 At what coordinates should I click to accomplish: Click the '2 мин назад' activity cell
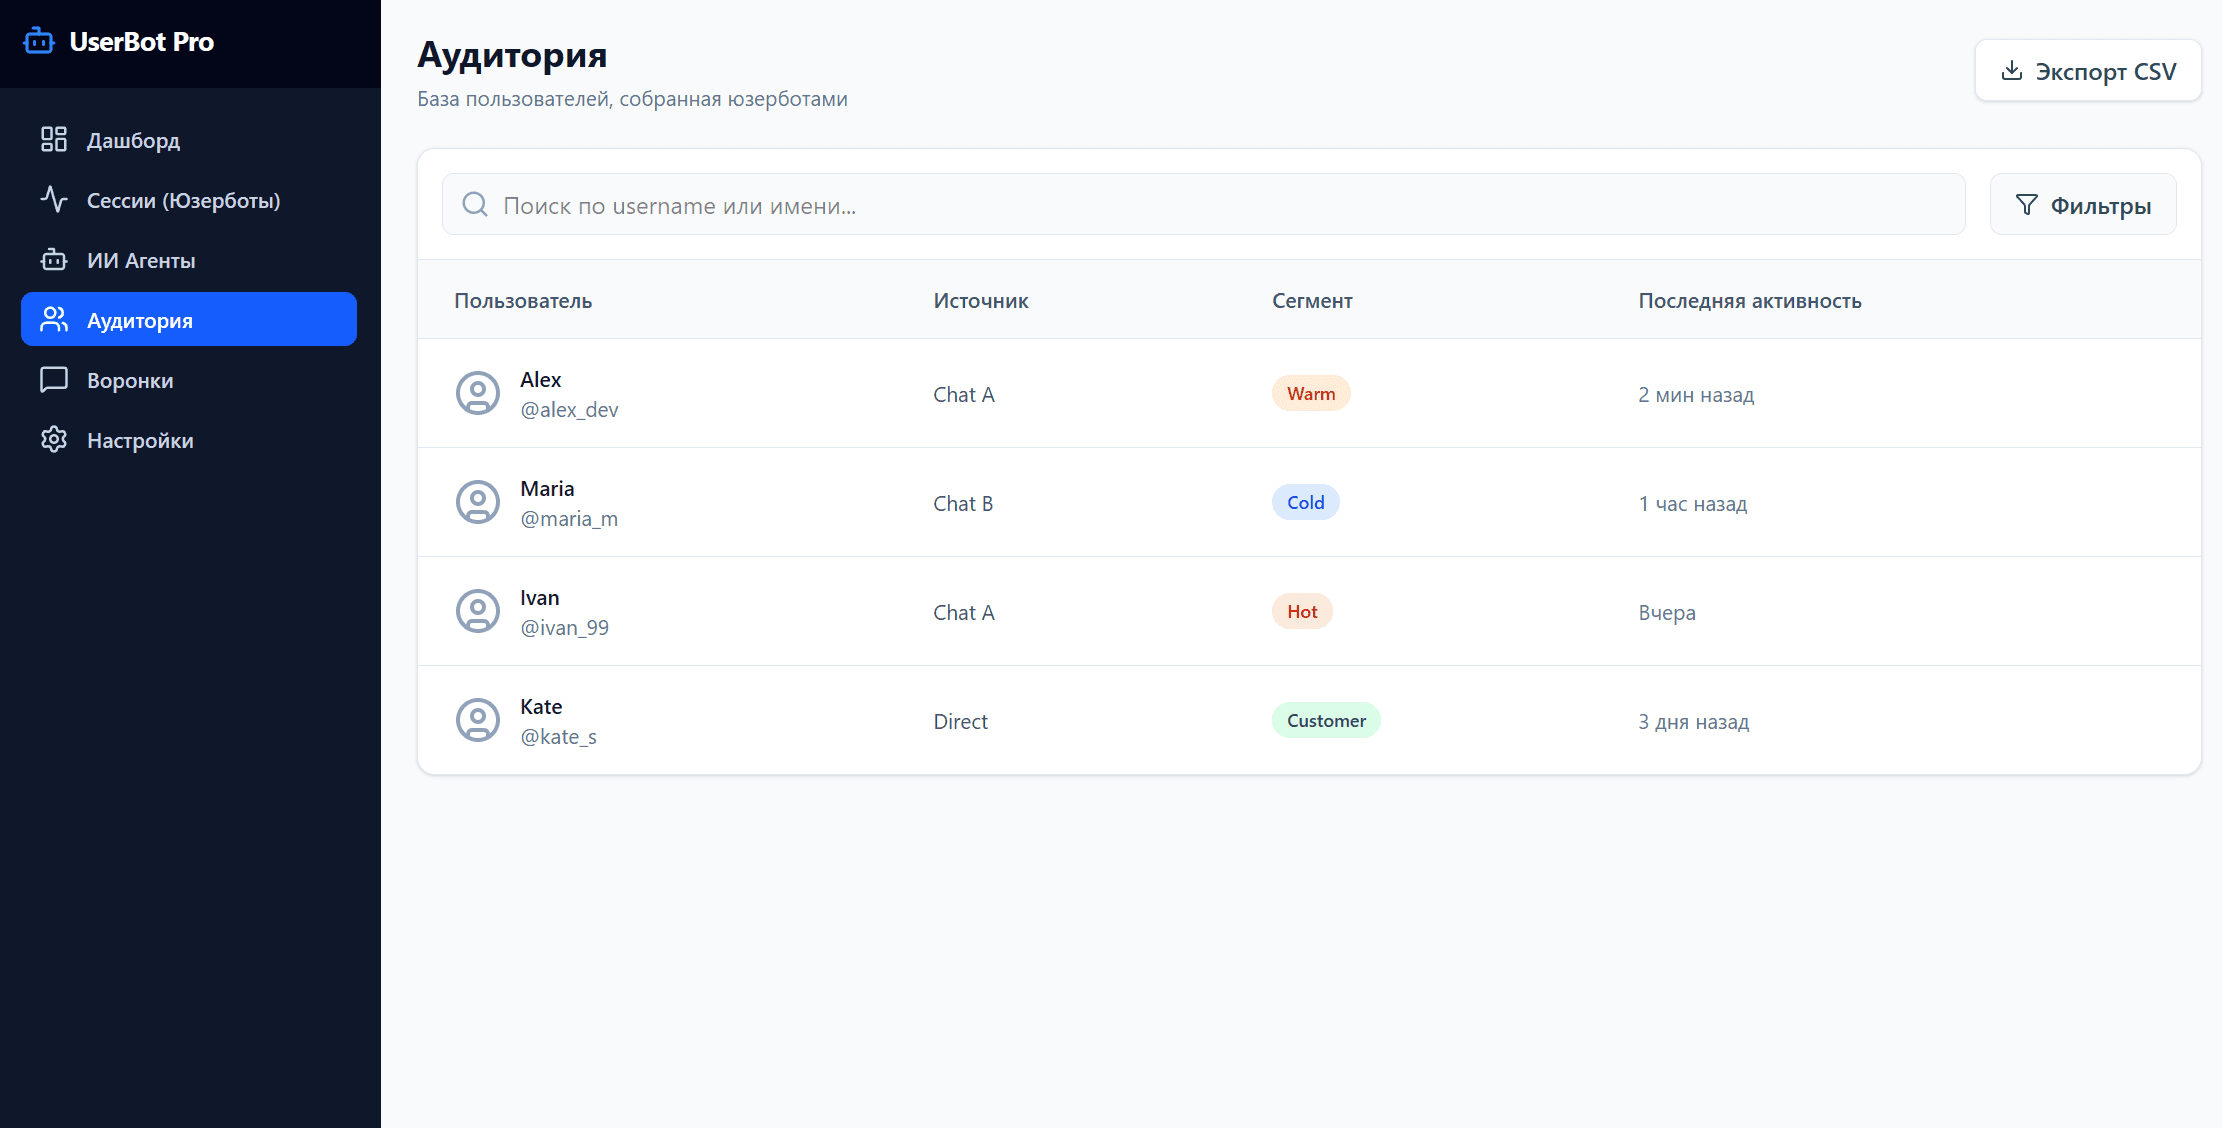(1696, 394)
